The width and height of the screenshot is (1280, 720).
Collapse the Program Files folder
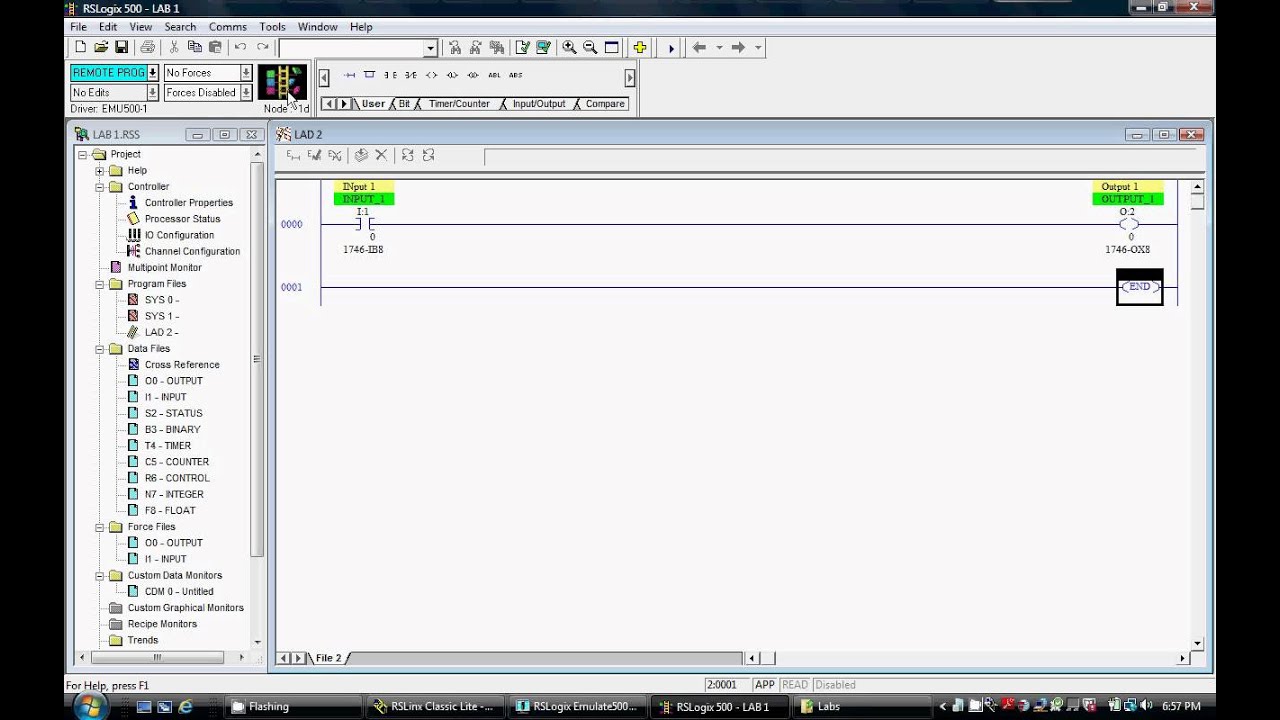click(x=100, y=284)
